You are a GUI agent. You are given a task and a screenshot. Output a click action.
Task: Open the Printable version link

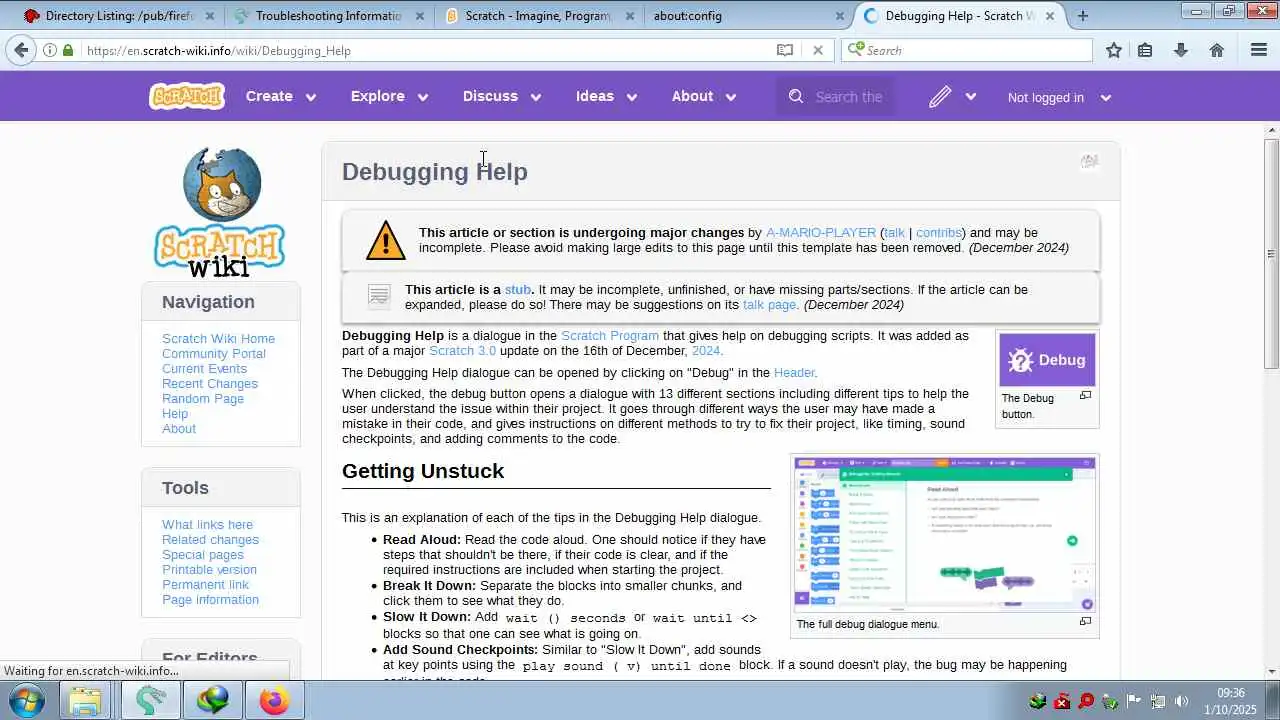(x=209, y=569)
